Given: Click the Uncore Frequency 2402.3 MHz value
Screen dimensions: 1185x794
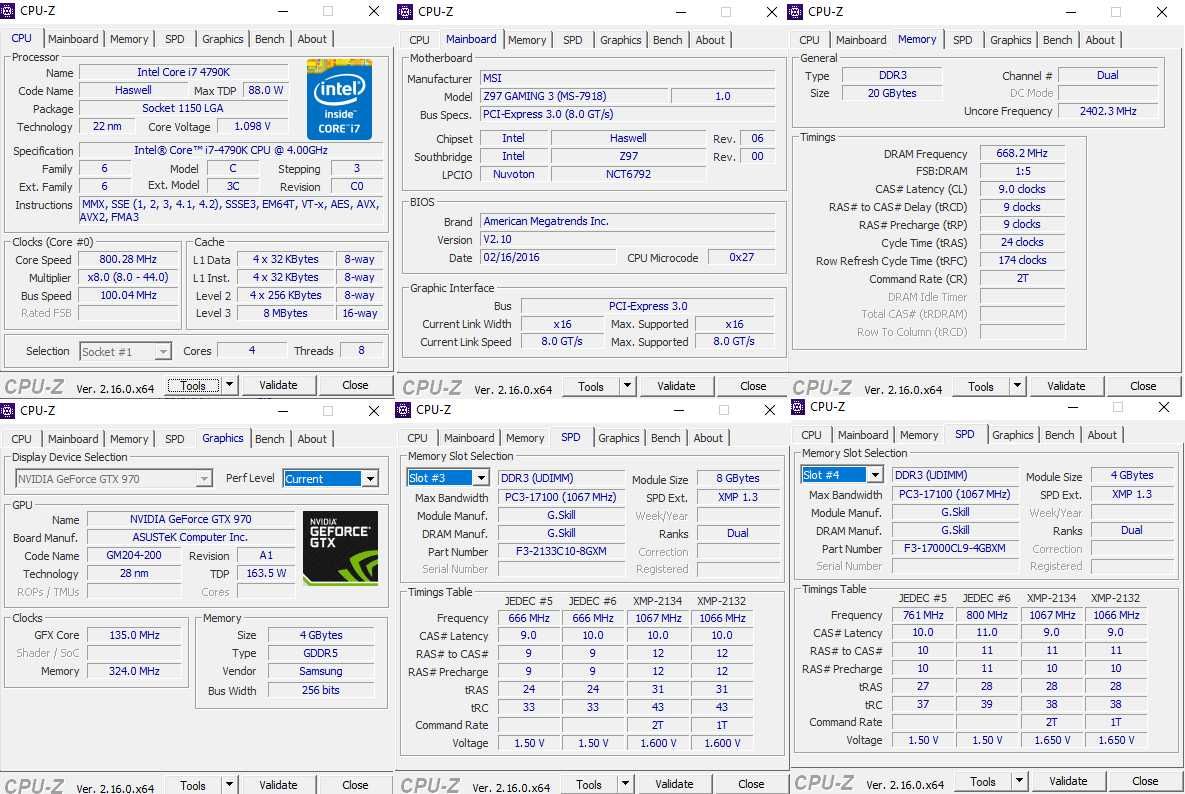Looking at the screenshot, I should click(x=1108, y=111).
